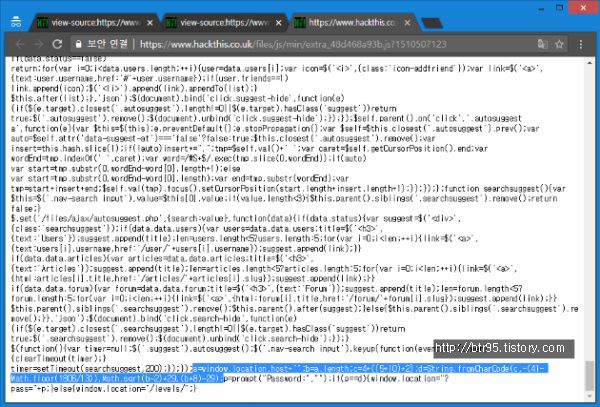600x407 pixels.
Task: Open a new tab button
Action: click(432, 23)
